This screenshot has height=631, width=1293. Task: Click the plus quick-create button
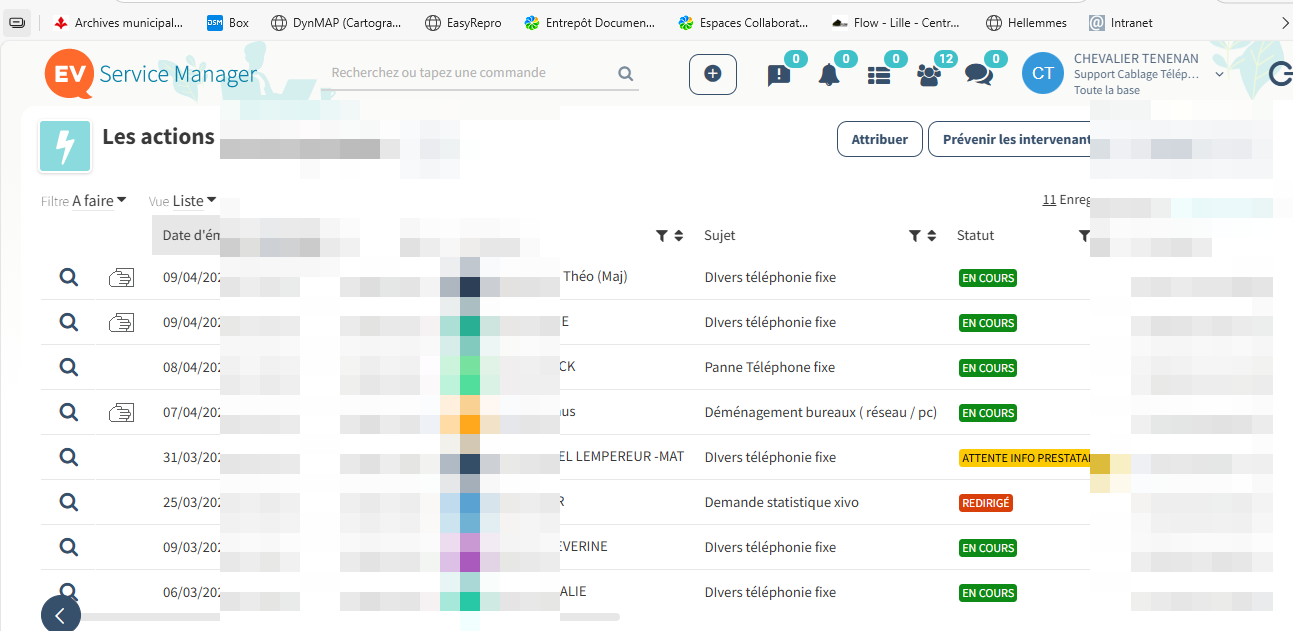tap(713, 74)
